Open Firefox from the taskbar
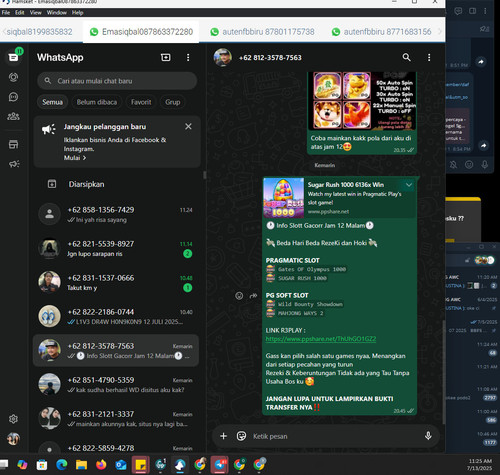The image size is (500, 475). 101,464
